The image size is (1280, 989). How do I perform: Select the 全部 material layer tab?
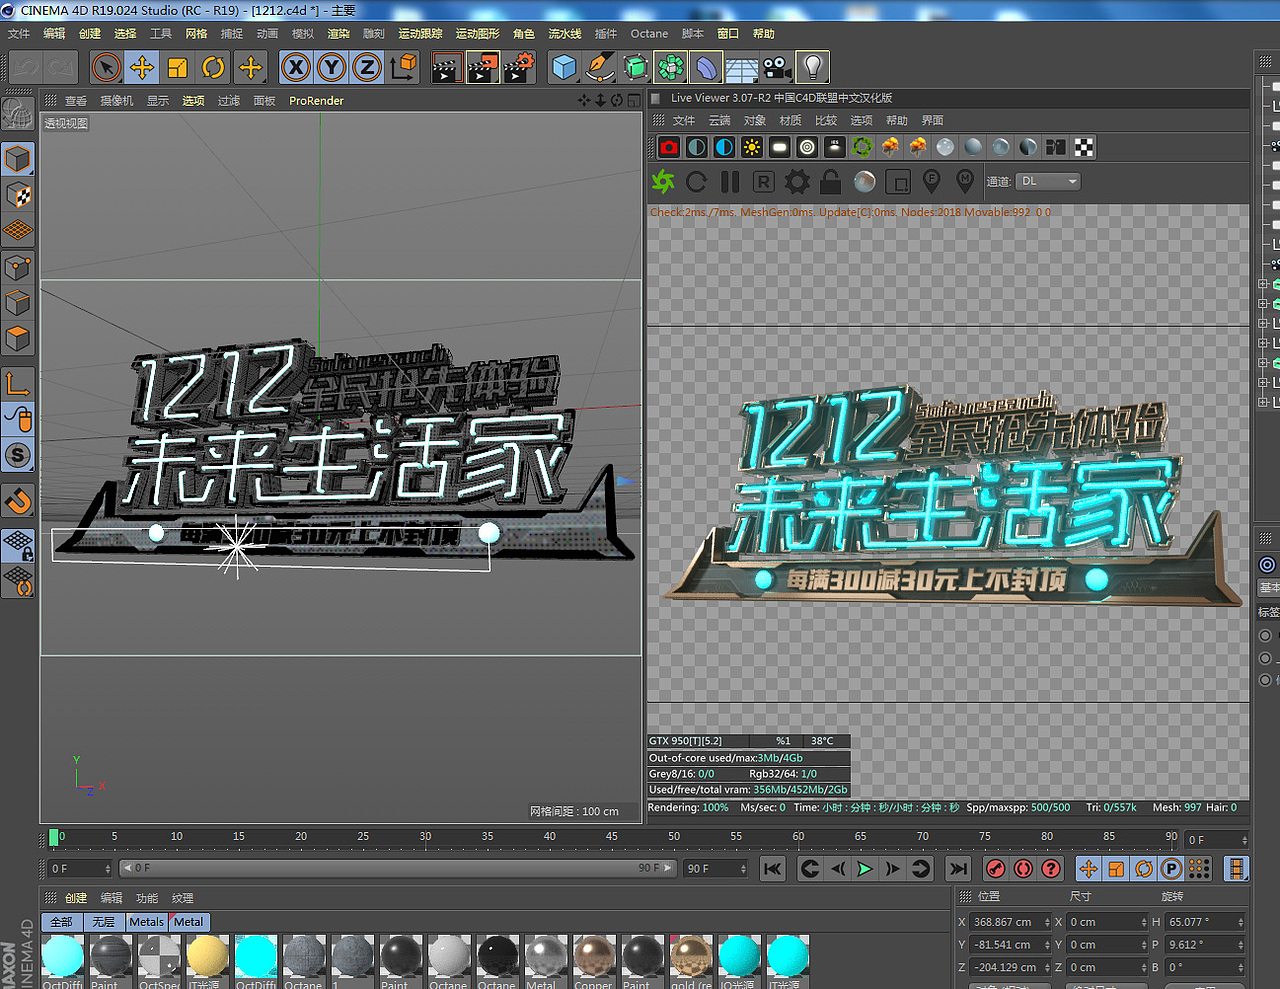[x=62, y=922]
